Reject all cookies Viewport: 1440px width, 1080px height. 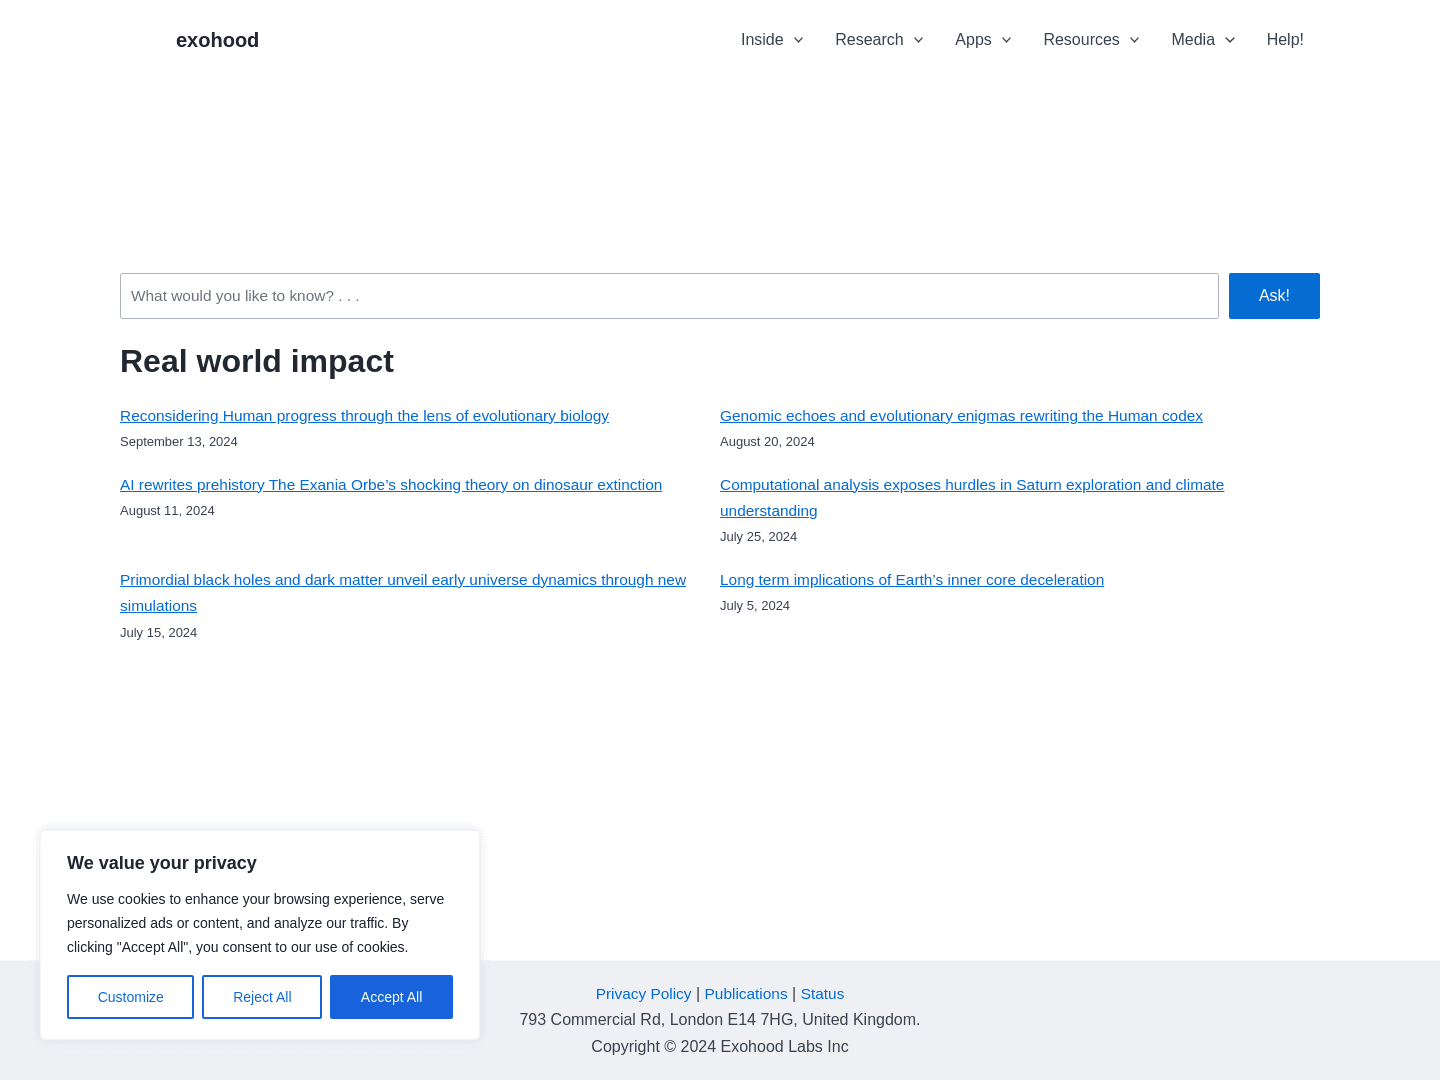262,997
